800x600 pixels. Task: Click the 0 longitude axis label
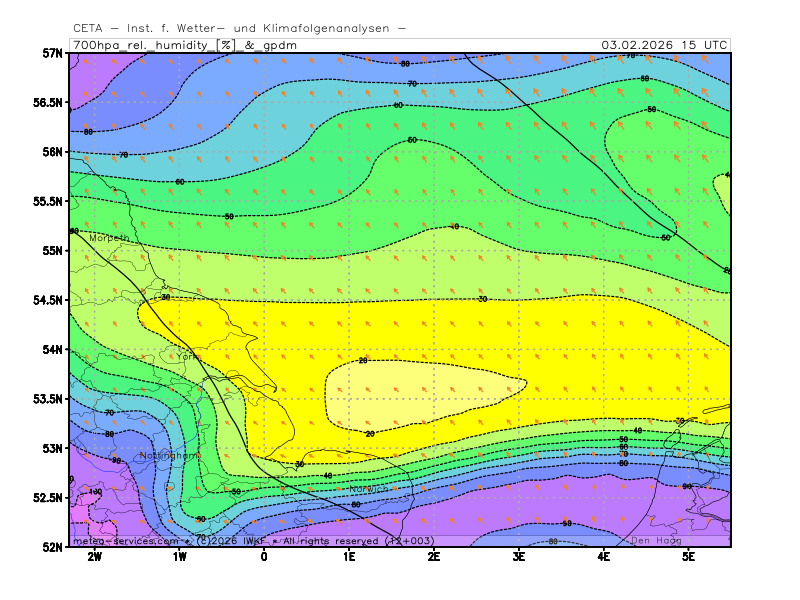(x=264, y=556)
